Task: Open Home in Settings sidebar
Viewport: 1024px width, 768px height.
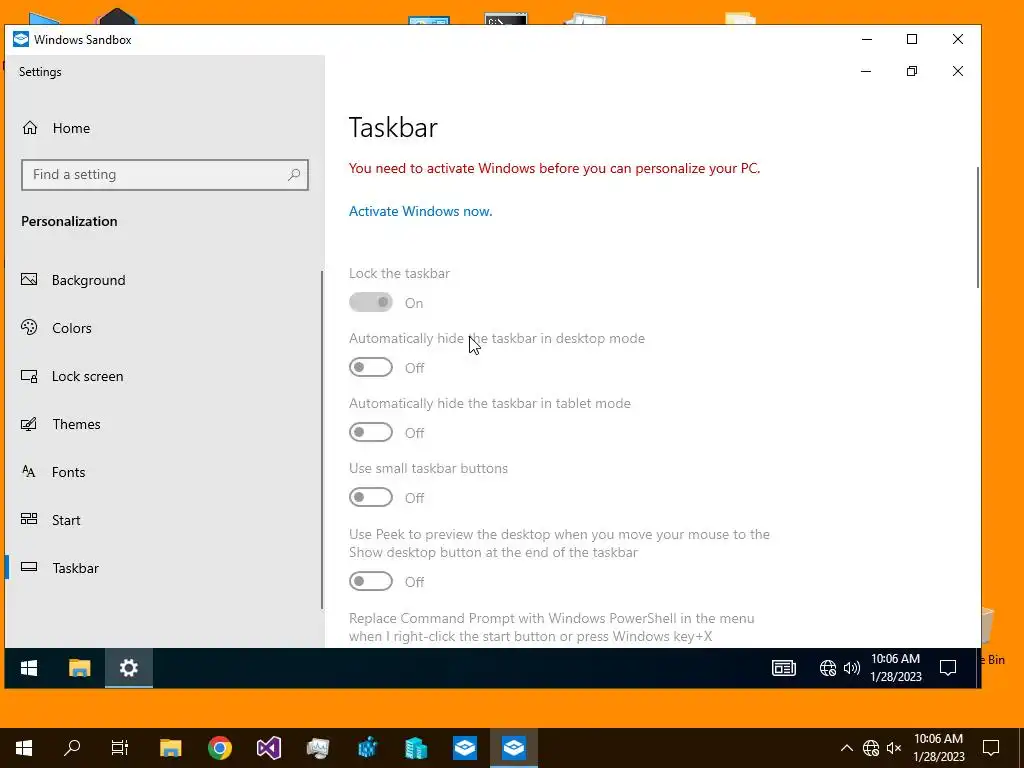Action: coord(56,128)
